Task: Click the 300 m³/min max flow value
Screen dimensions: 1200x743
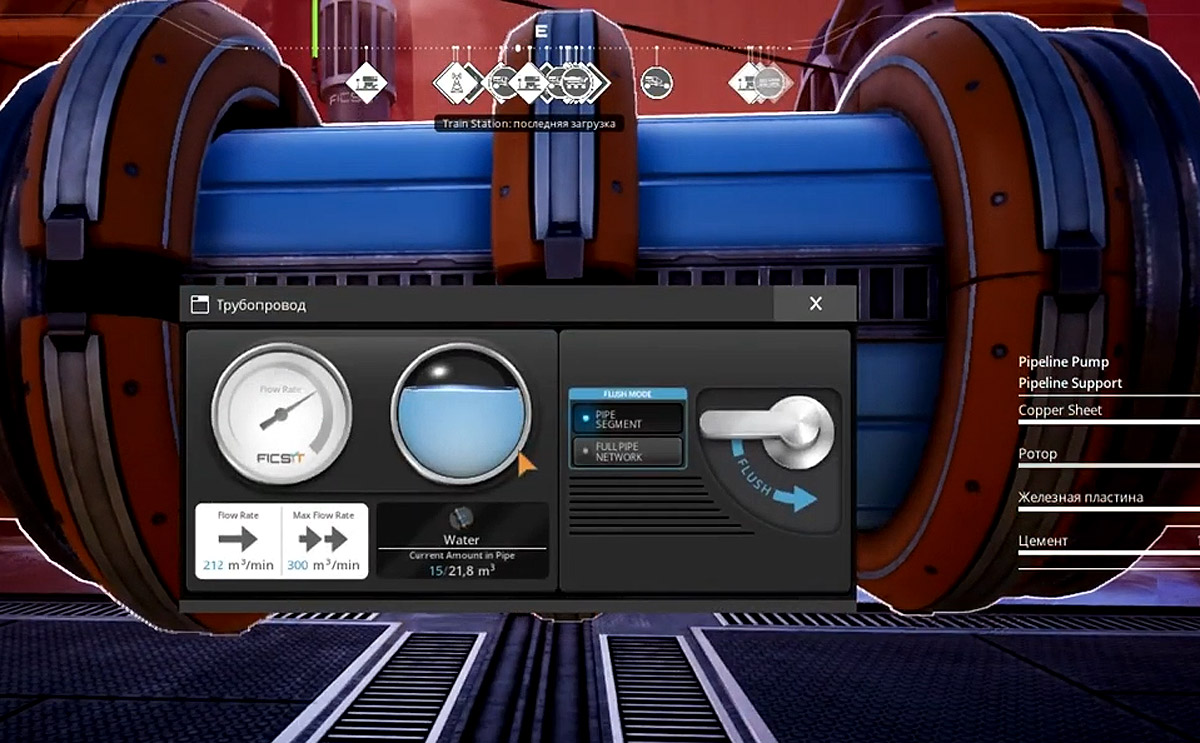Action: coord(323,565)
